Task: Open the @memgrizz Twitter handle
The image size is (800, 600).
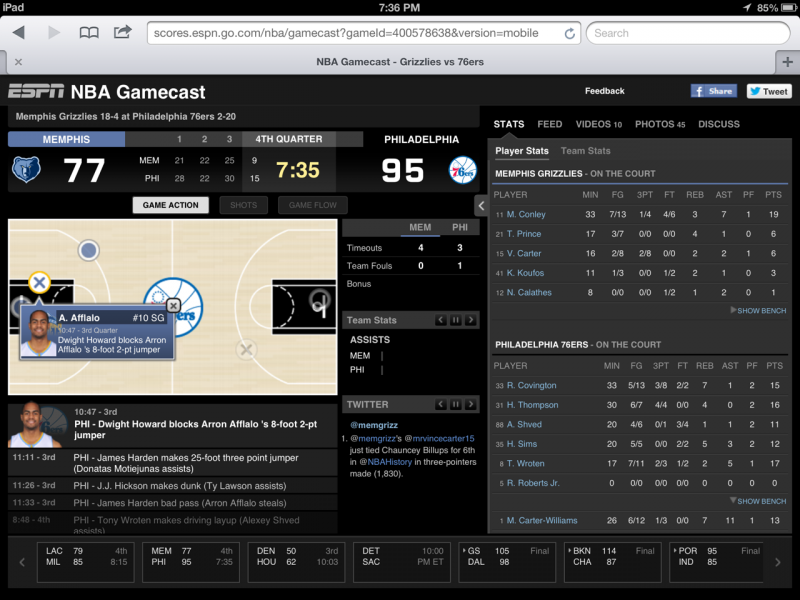Action: 374,425
